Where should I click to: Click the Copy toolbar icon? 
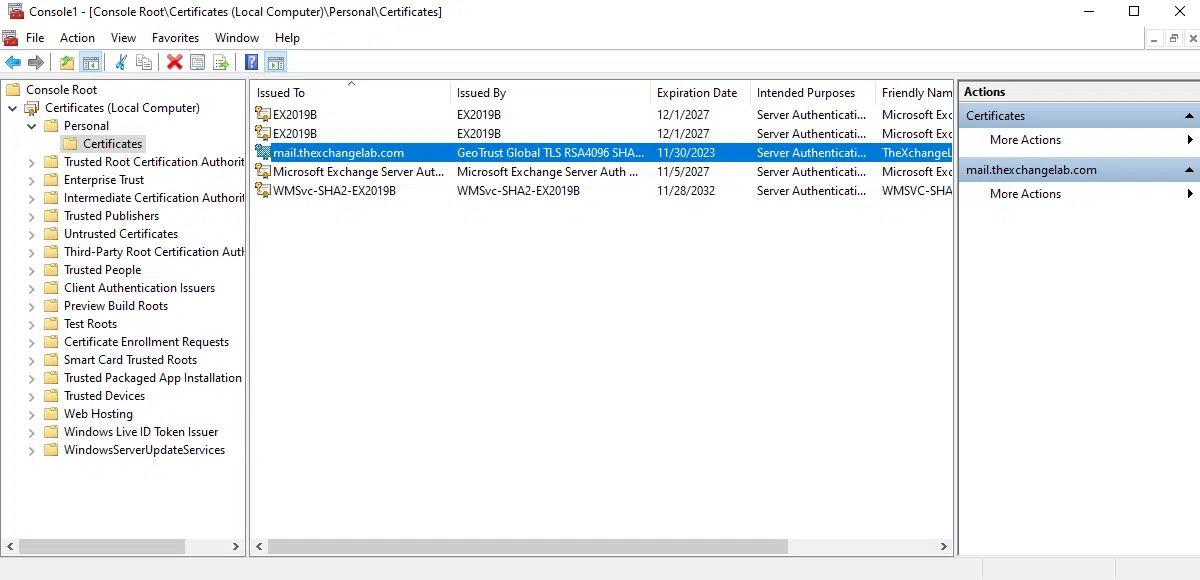(145, 63)
